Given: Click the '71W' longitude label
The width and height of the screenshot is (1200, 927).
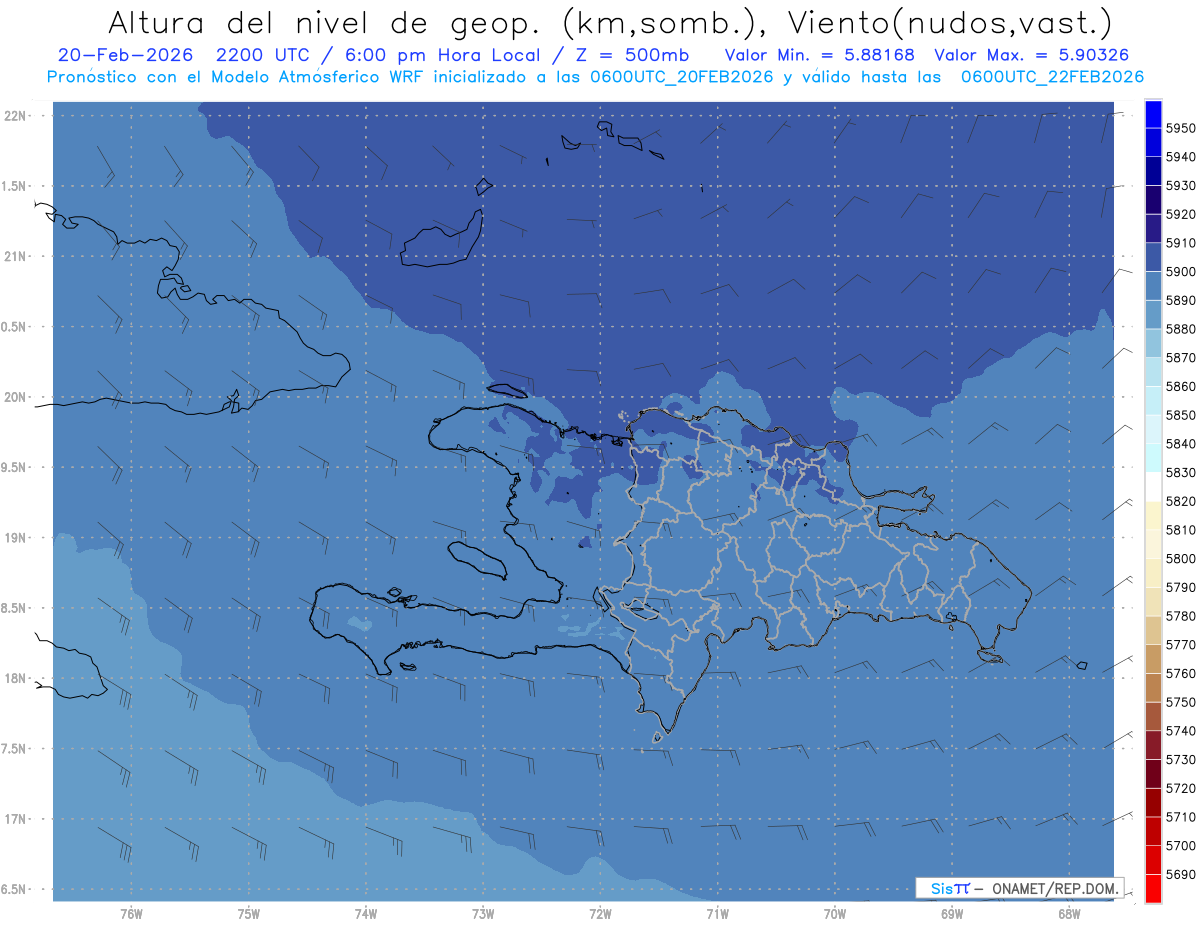Looking at the screenshot, I should pyautogui.click(x=717, y=914).
